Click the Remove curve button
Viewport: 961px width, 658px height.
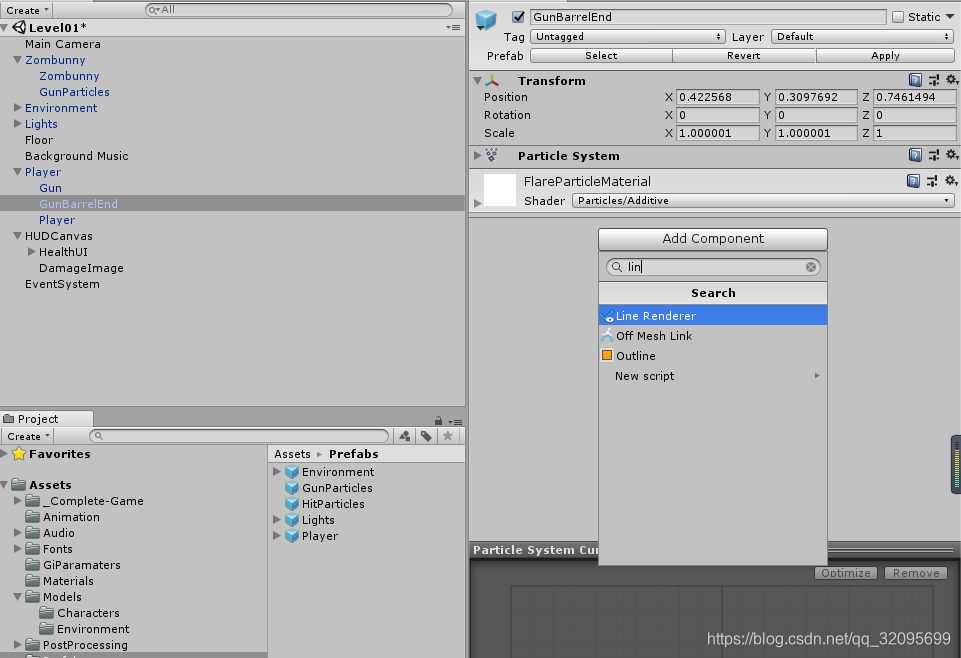point(916,573)
